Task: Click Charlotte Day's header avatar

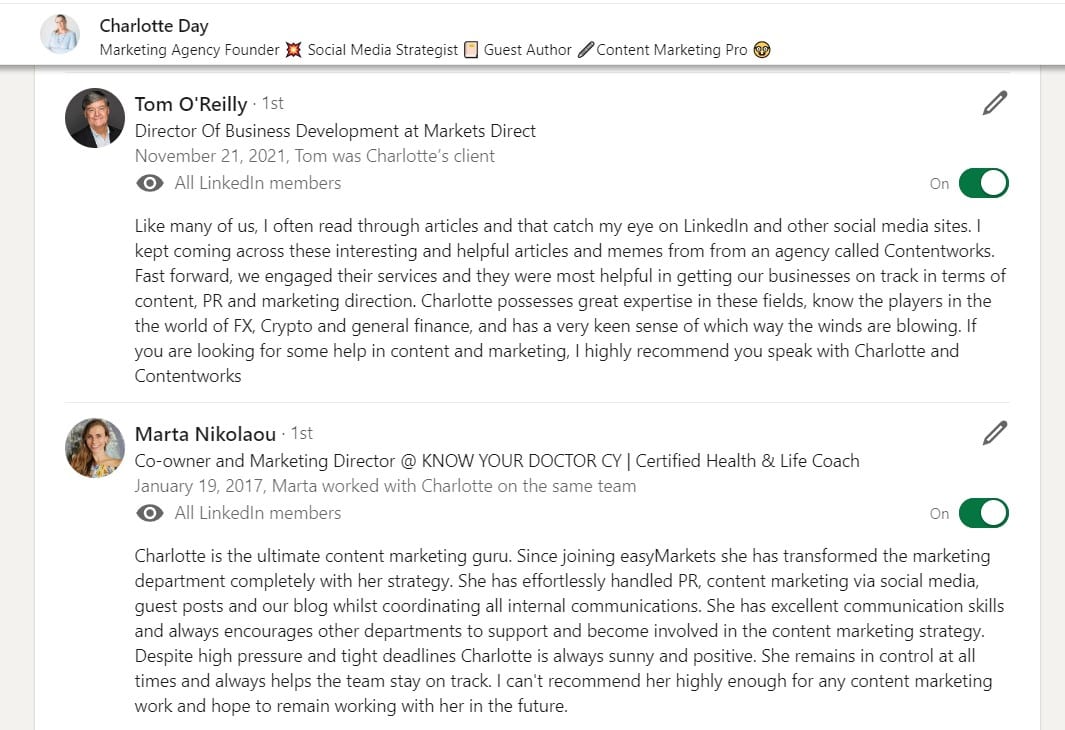Action: (60, 34)
